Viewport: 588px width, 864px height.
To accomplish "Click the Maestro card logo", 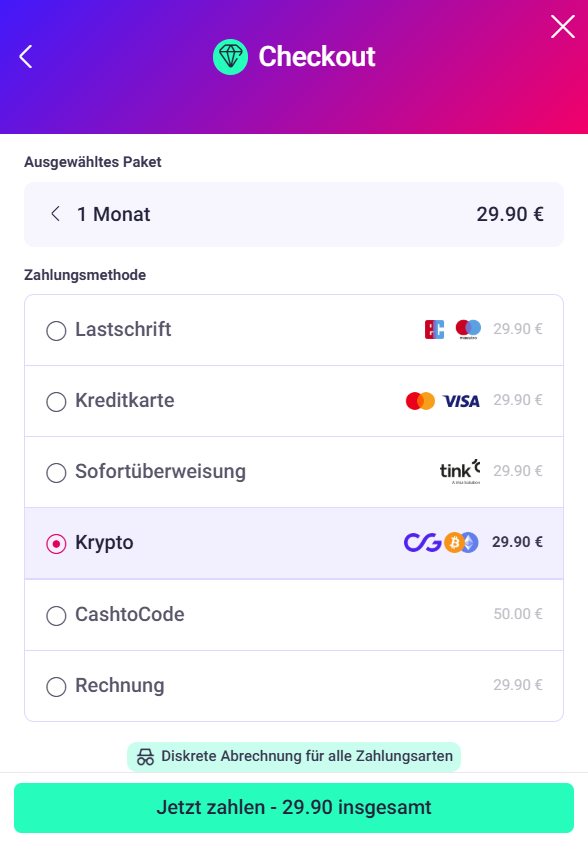I will pyautogui.click(x=468, y=329).
